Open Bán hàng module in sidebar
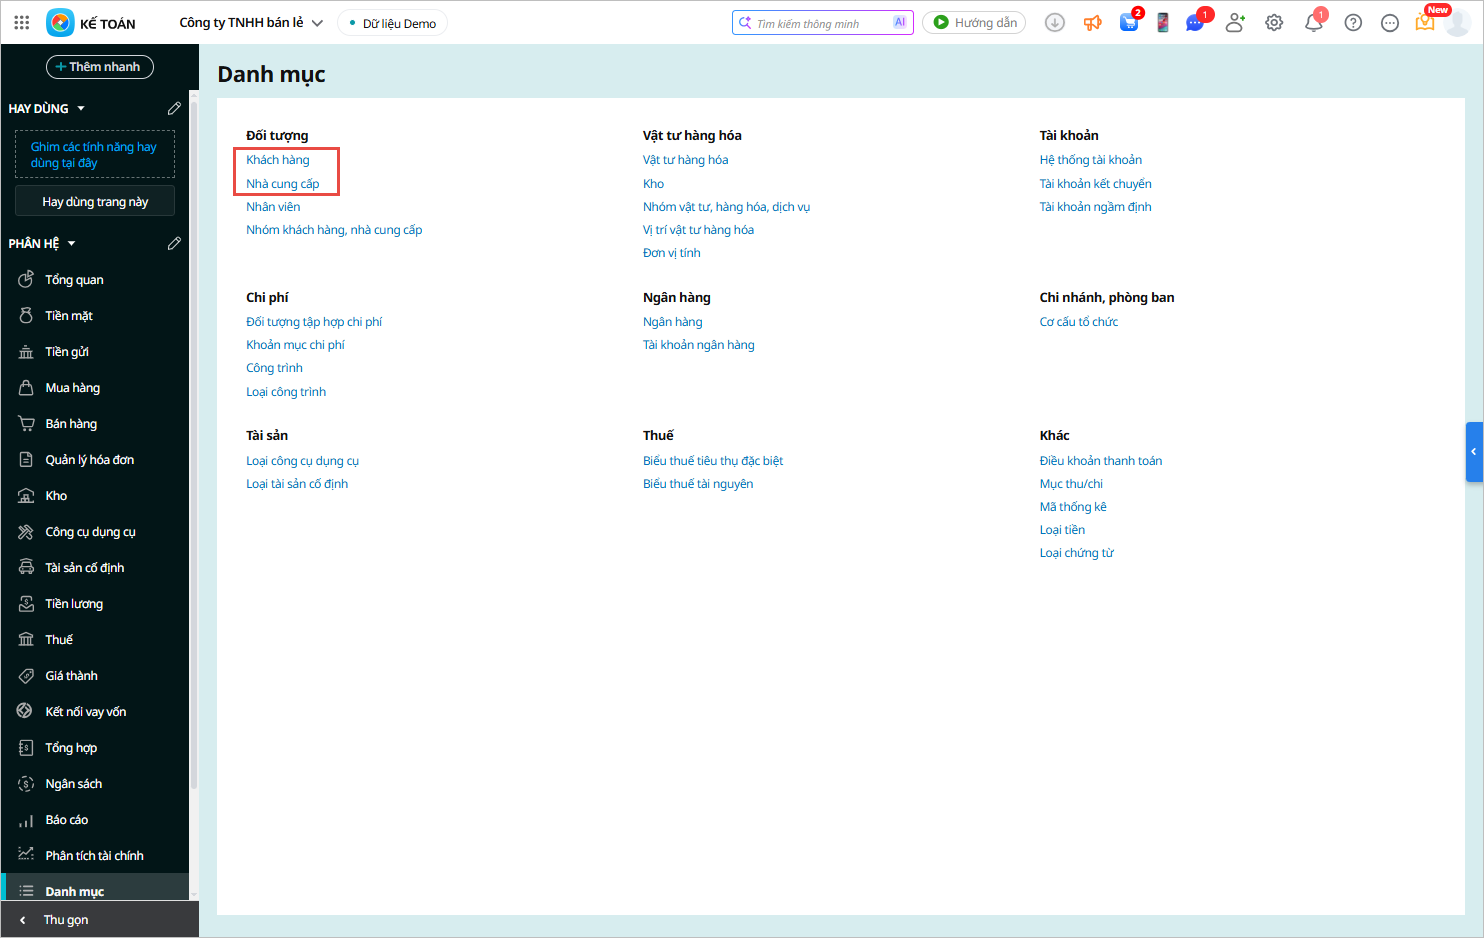 click(71, 424)
